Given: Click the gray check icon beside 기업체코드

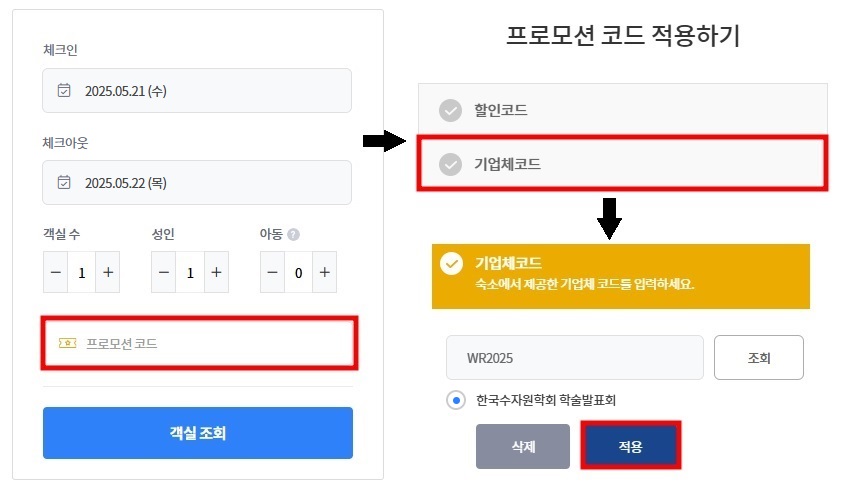Looking at the screenshot, I should pos(451,164).
